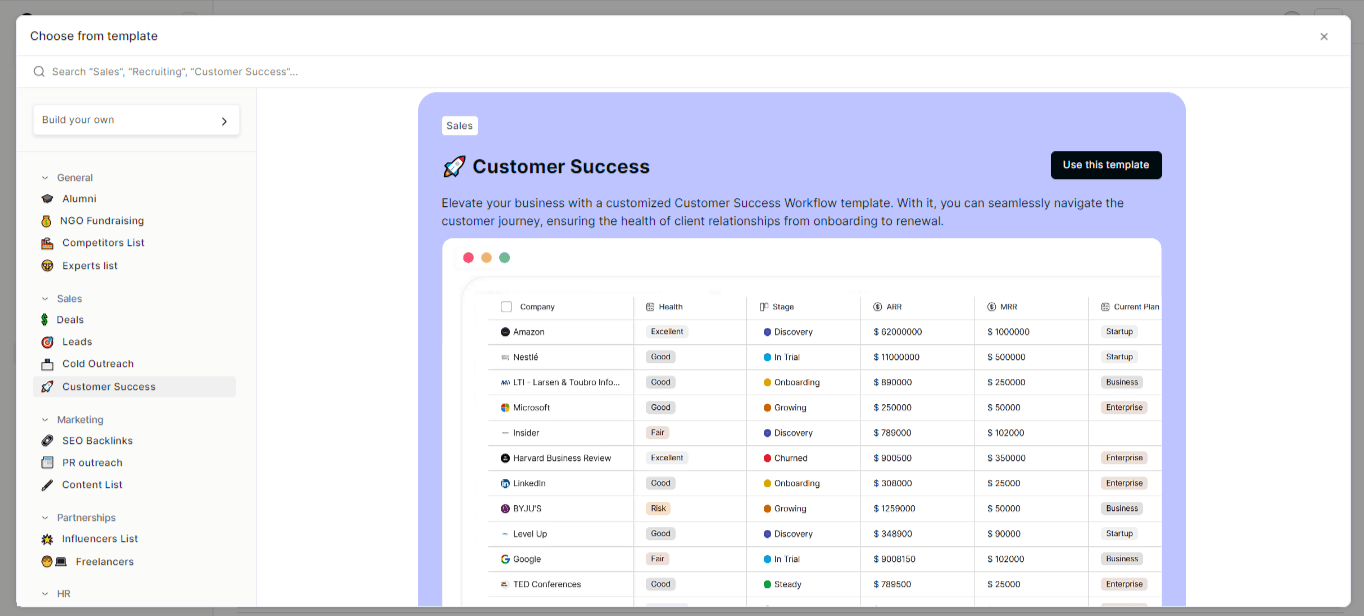Screen dimensions: 1364x616
Task: Click the magnifying glass search icon
Action: click(39, 71)
